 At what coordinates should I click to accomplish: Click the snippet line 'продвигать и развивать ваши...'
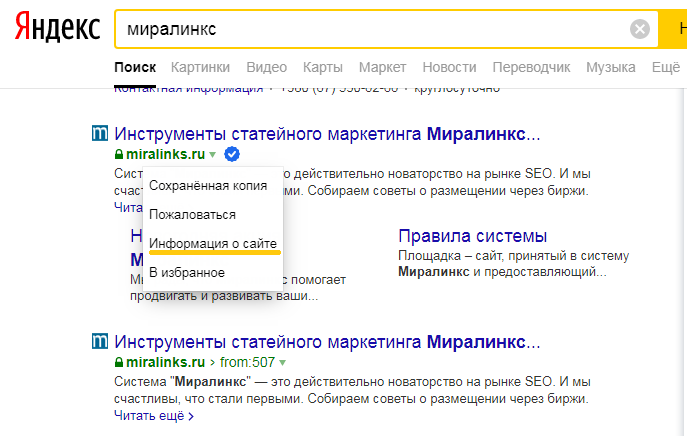point(224,296)
